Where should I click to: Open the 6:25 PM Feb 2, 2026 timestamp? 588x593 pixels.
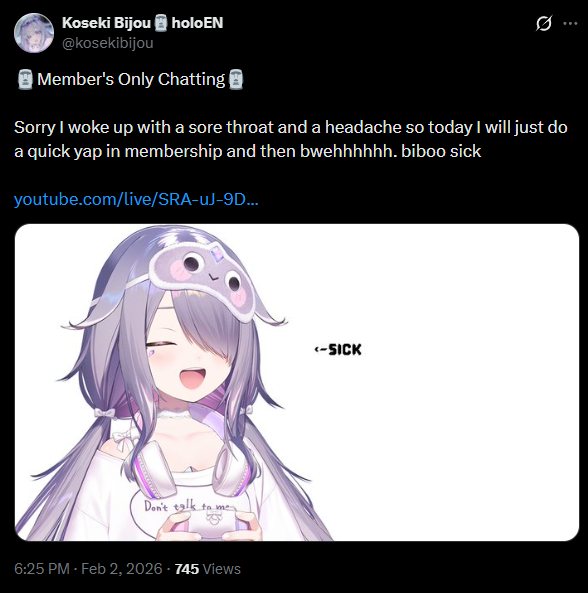pyautogui.click(x=88, y=569)
